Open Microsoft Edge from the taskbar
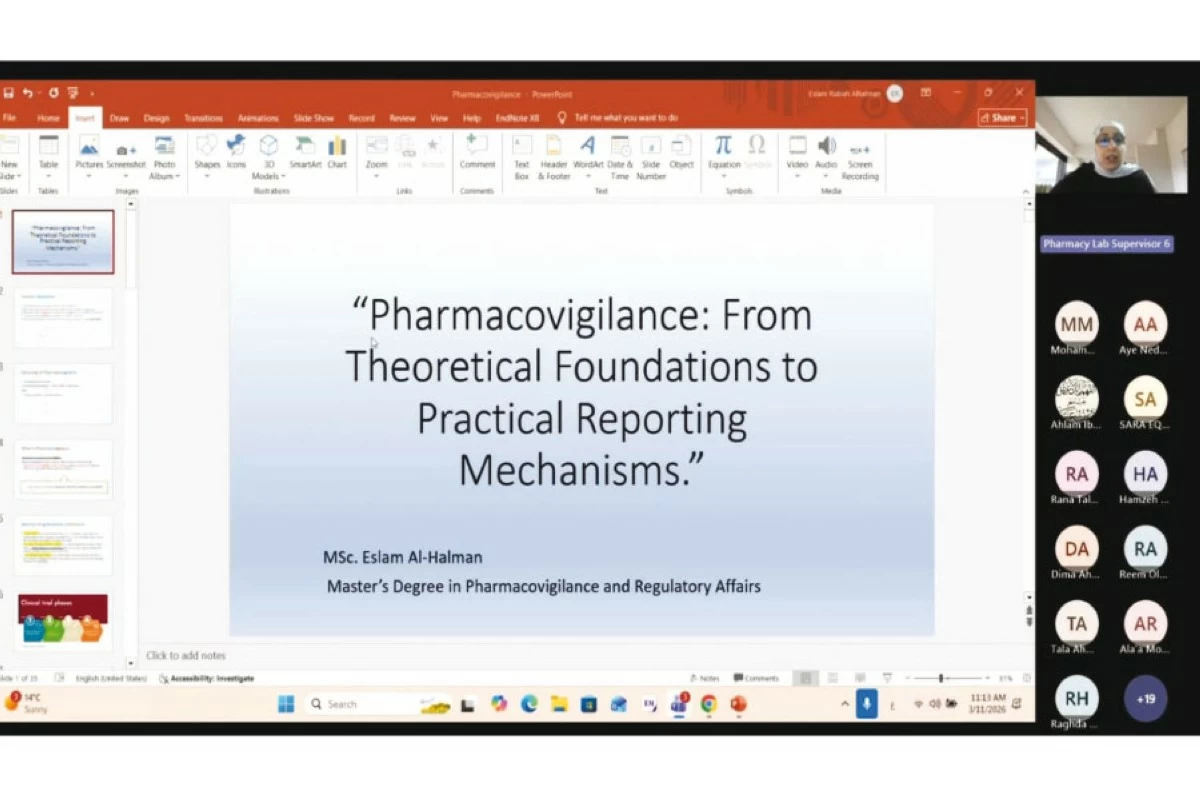Image resolution: width=1200 pixels, height=800 pixels. pos(529,704)
